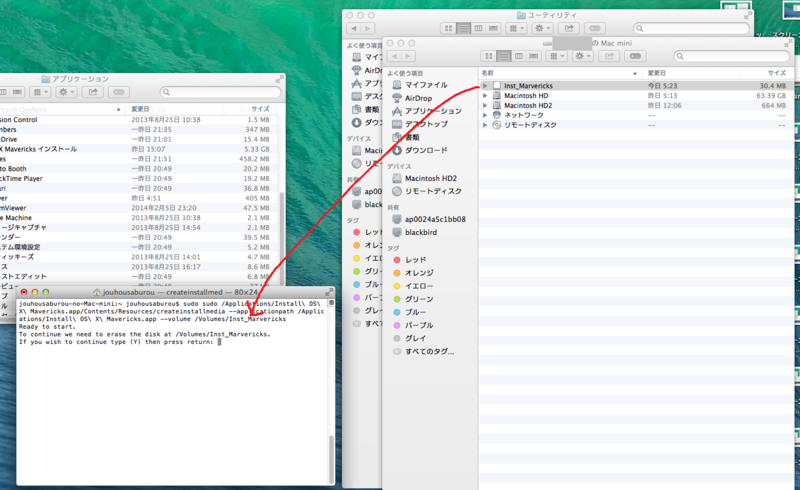Expand the ネットワーク row
Screen dimensions: 800x490
(x=485, y=115)
